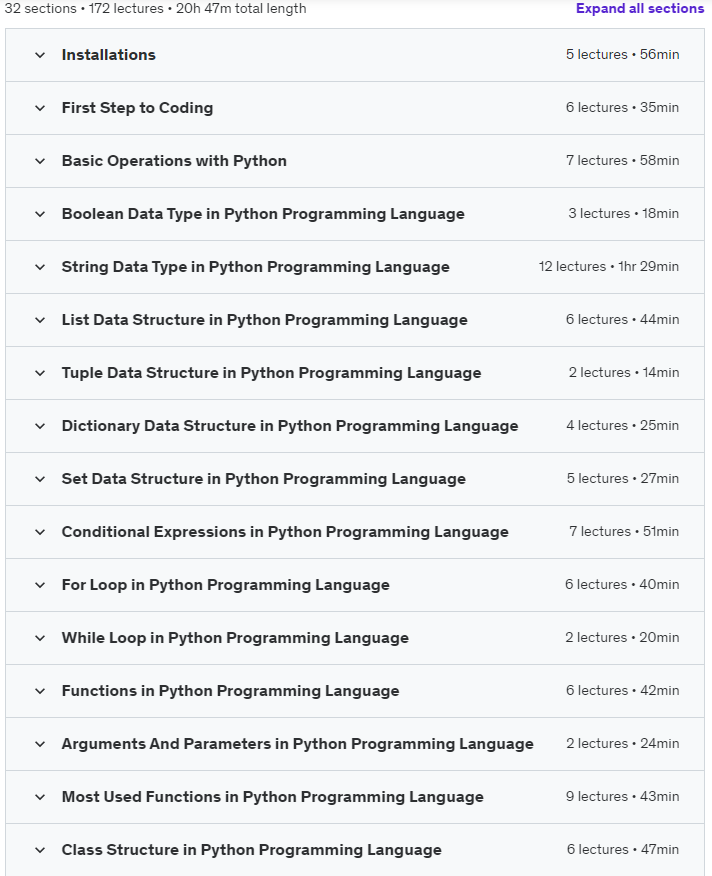Click the 3 lectures • 18min label
Screen dimensions: 712x876
624,214
